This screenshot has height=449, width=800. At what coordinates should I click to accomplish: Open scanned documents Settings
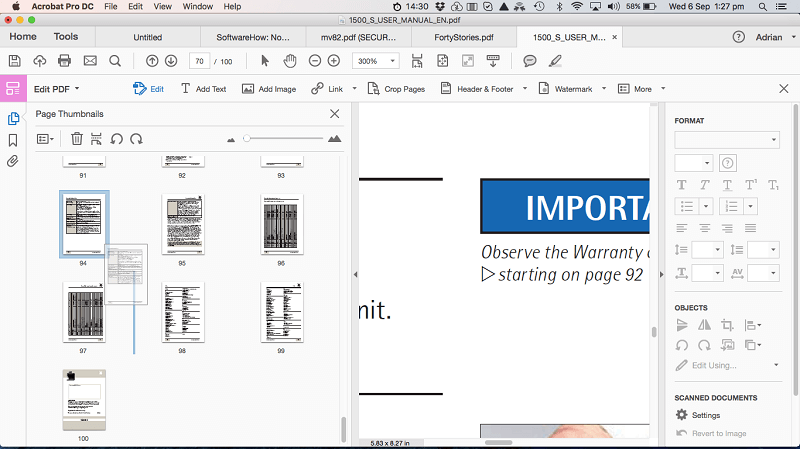(x=698, y=415)
